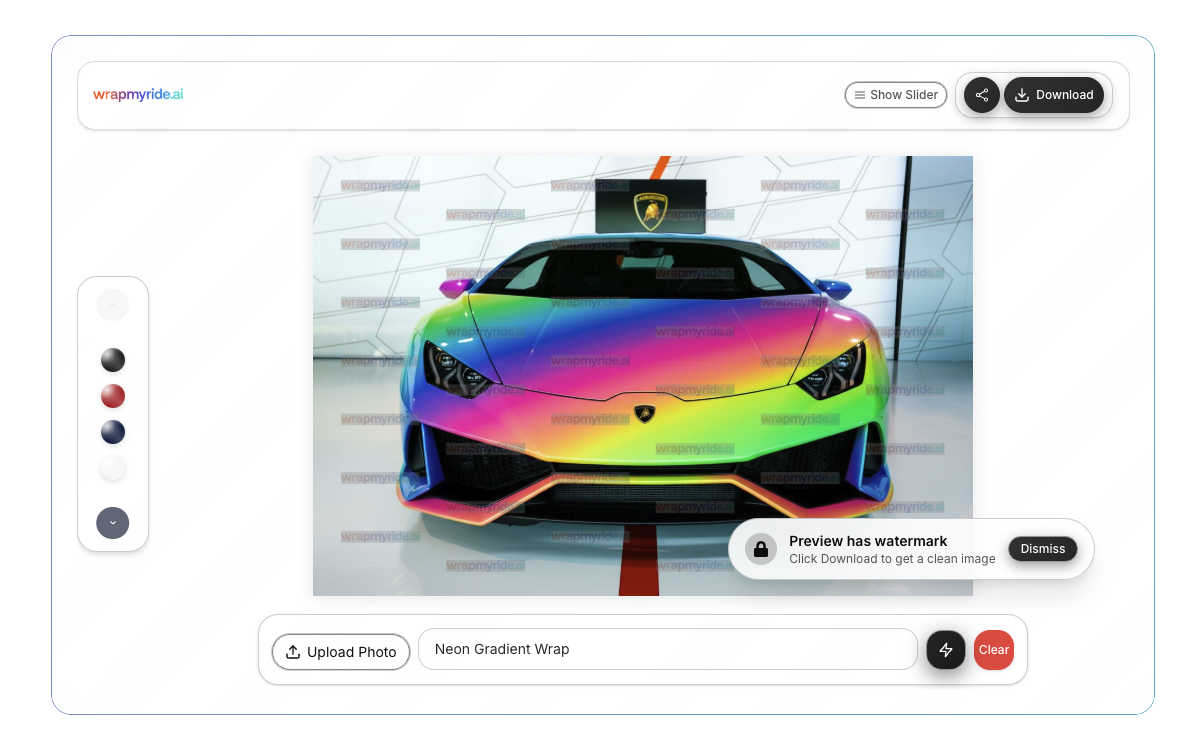Screen dimensions: 1187x742
Task: Click the wrapmyride.ai logo
Action: point(138,95)
